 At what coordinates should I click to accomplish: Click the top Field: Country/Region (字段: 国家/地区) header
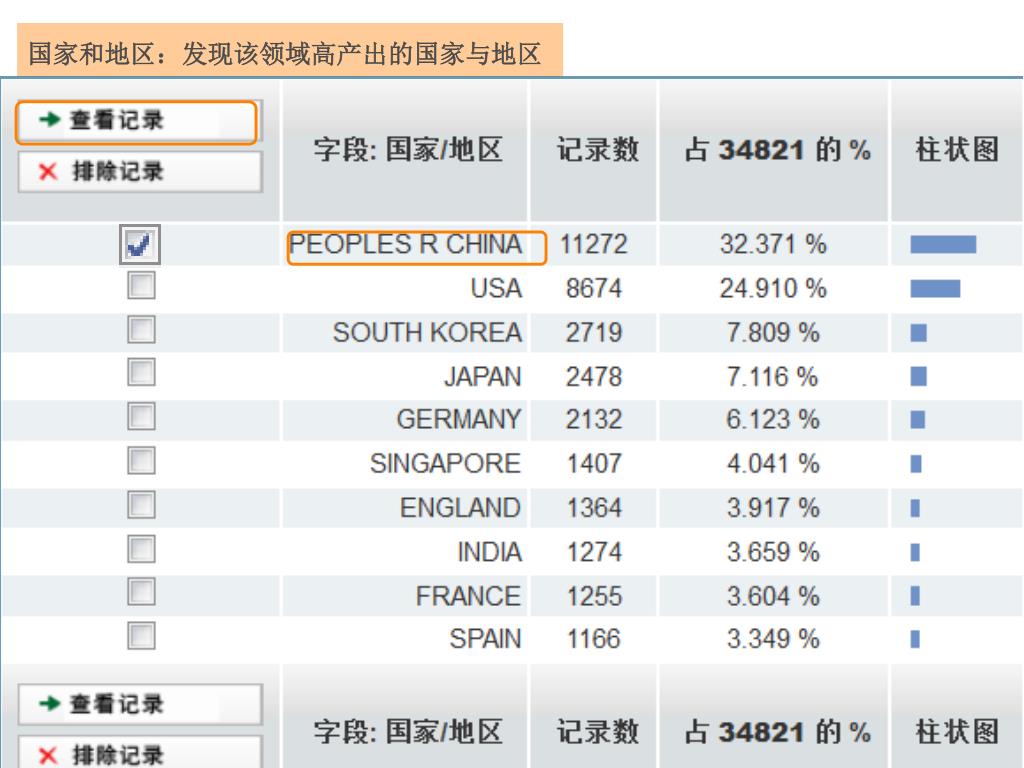coord(408,150)
